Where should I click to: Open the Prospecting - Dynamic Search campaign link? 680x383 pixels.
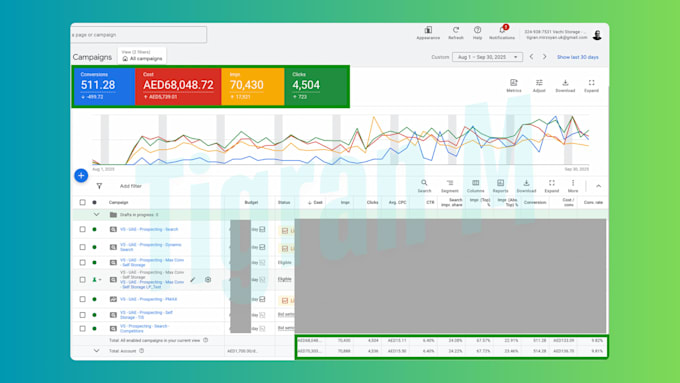(x=151, y=247)
